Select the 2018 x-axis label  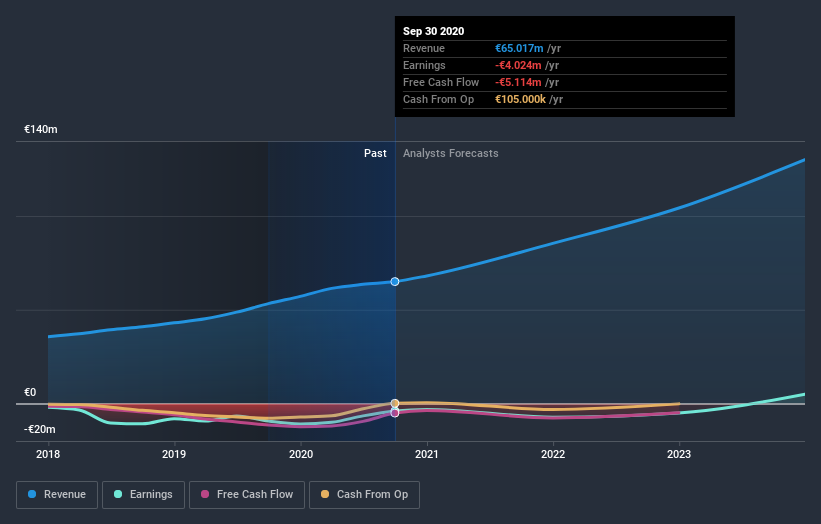pos(48,454)
